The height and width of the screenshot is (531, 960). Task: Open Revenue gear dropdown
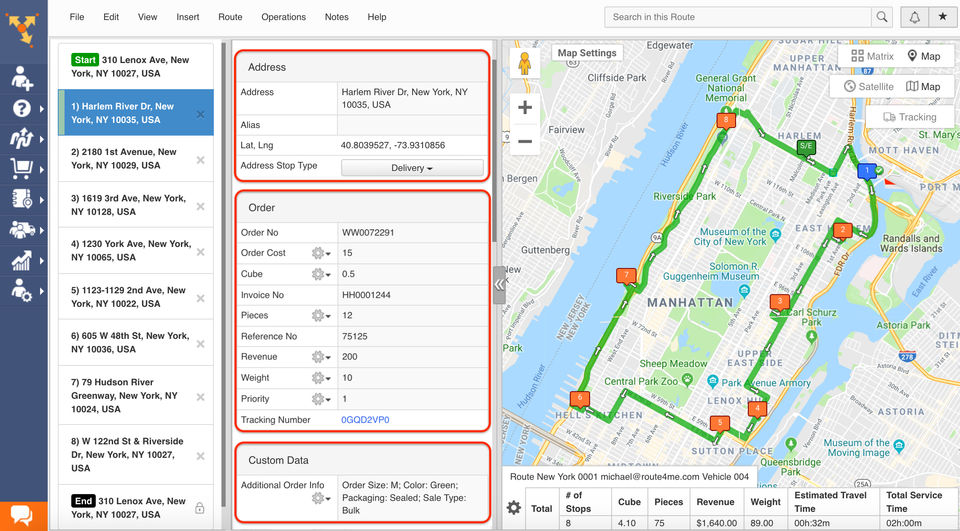coord(321,356)
